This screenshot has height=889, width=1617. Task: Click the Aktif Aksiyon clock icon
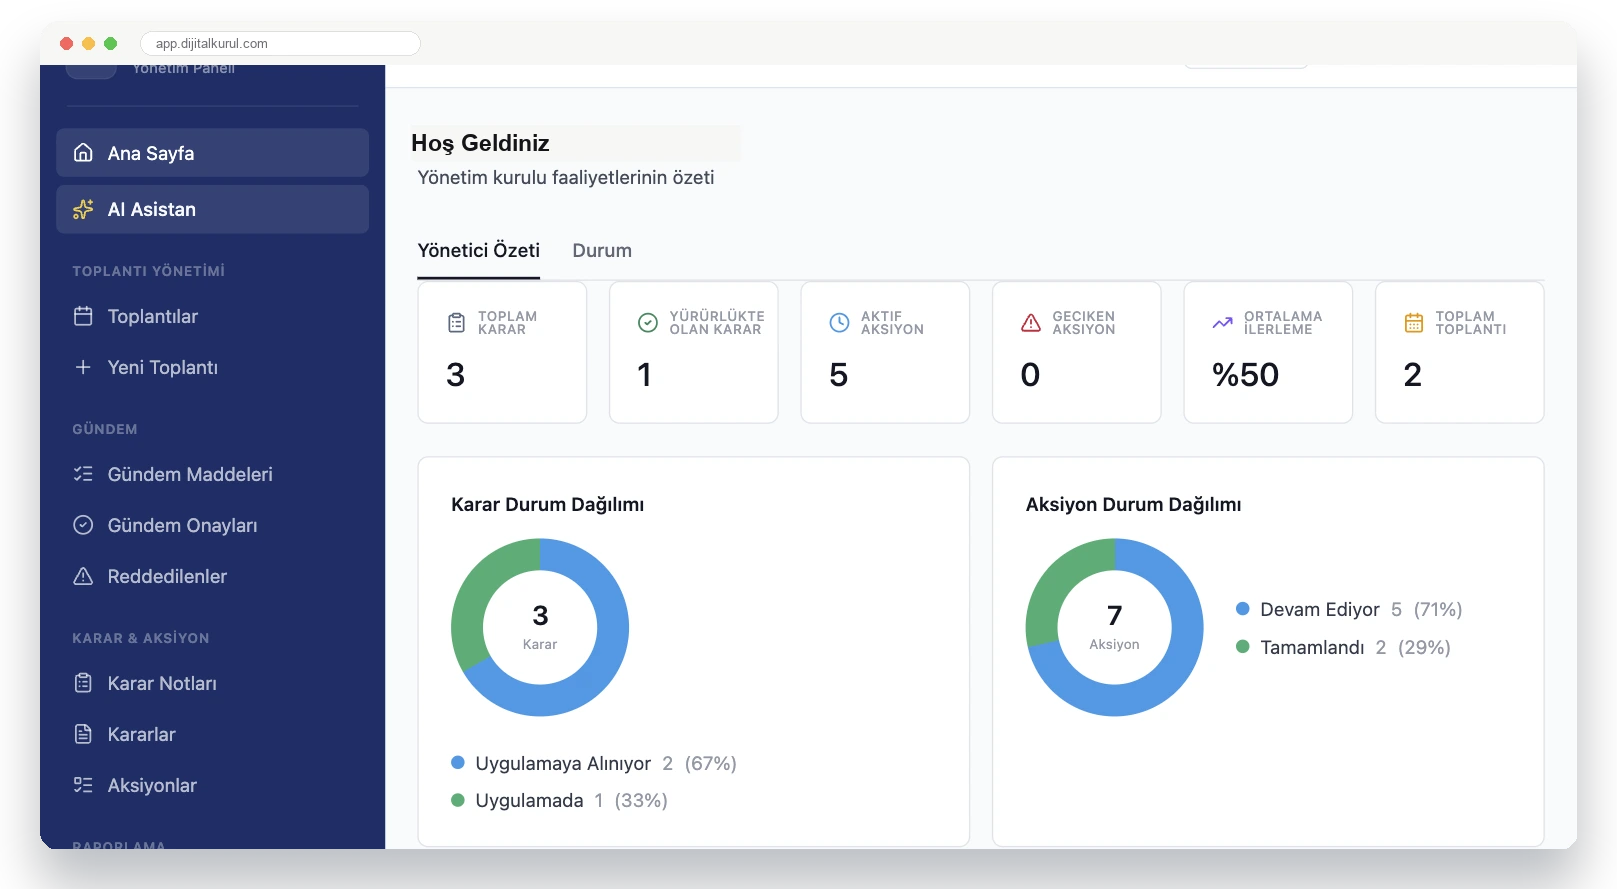(x=839, y=323)
